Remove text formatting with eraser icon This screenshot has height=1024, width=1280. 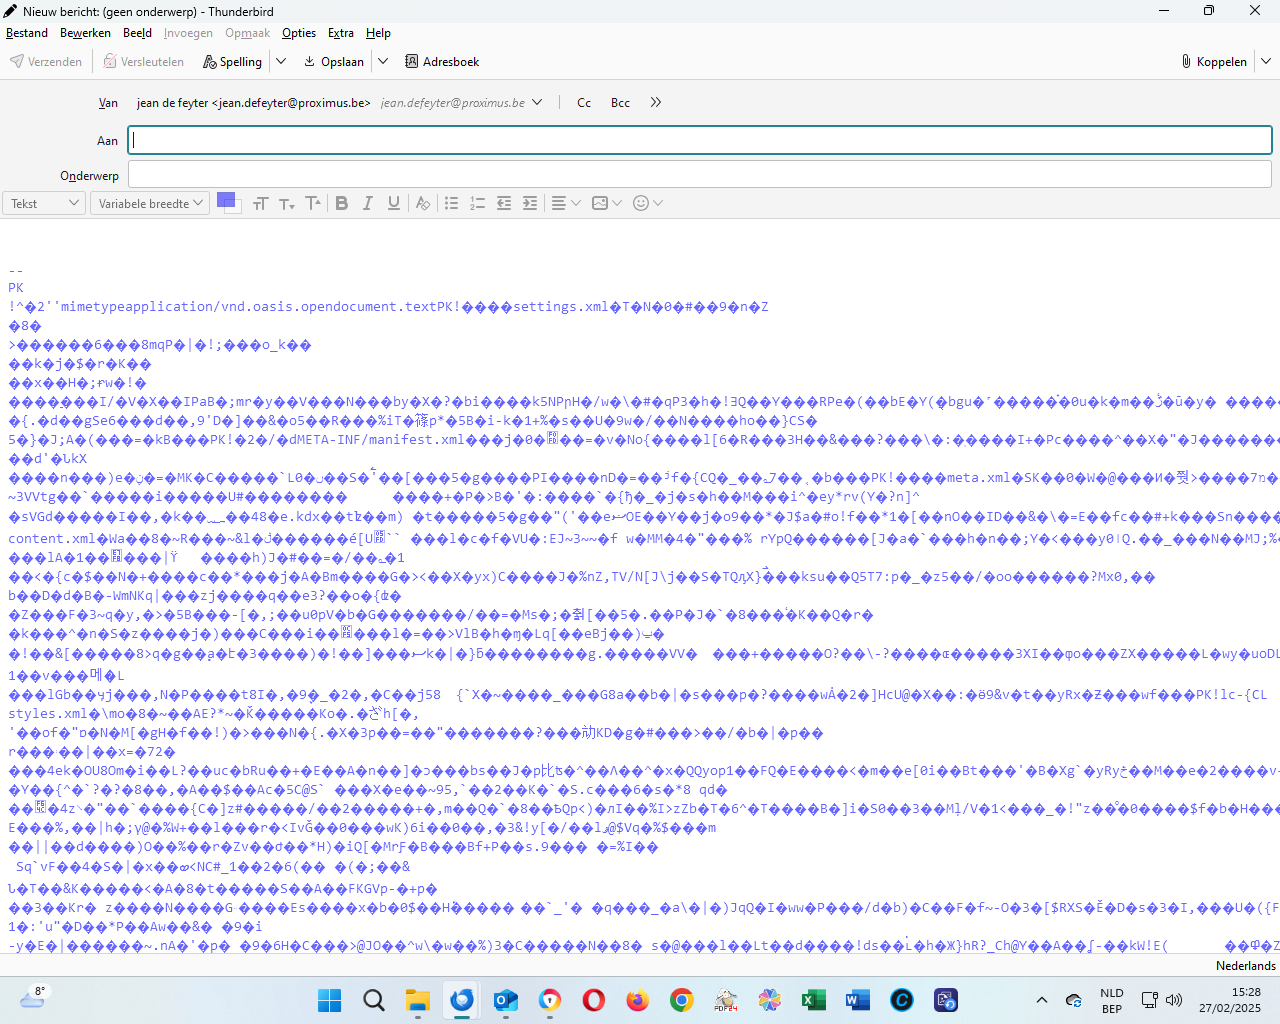point(423,203)
